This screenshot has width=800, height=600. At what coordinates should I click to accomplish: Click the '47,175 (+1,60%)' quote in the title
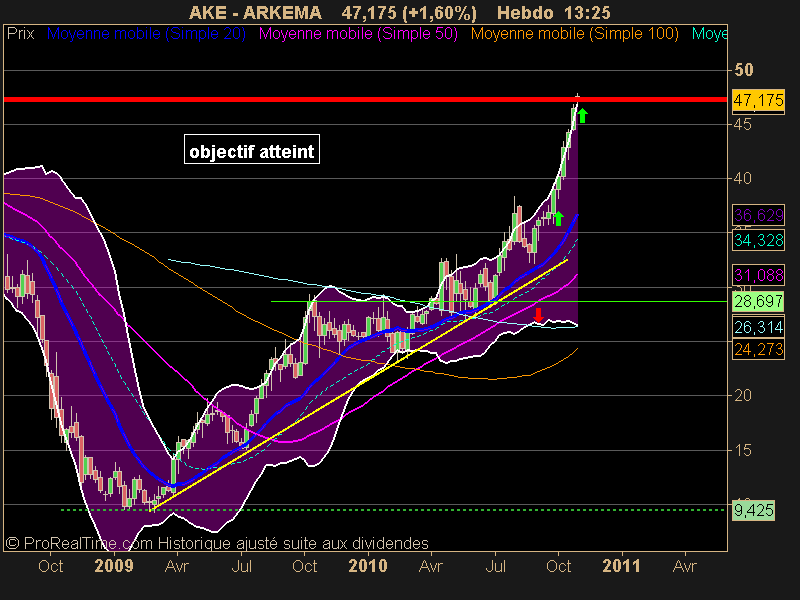point(409,12)
